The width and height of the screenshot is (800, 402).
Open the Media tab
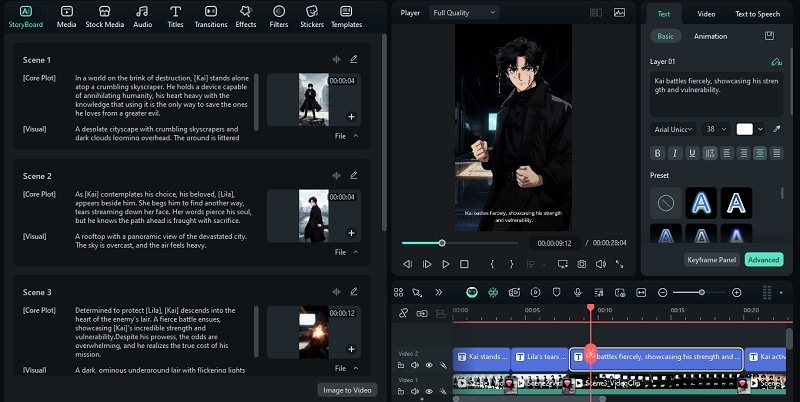[x=66, y=17]
